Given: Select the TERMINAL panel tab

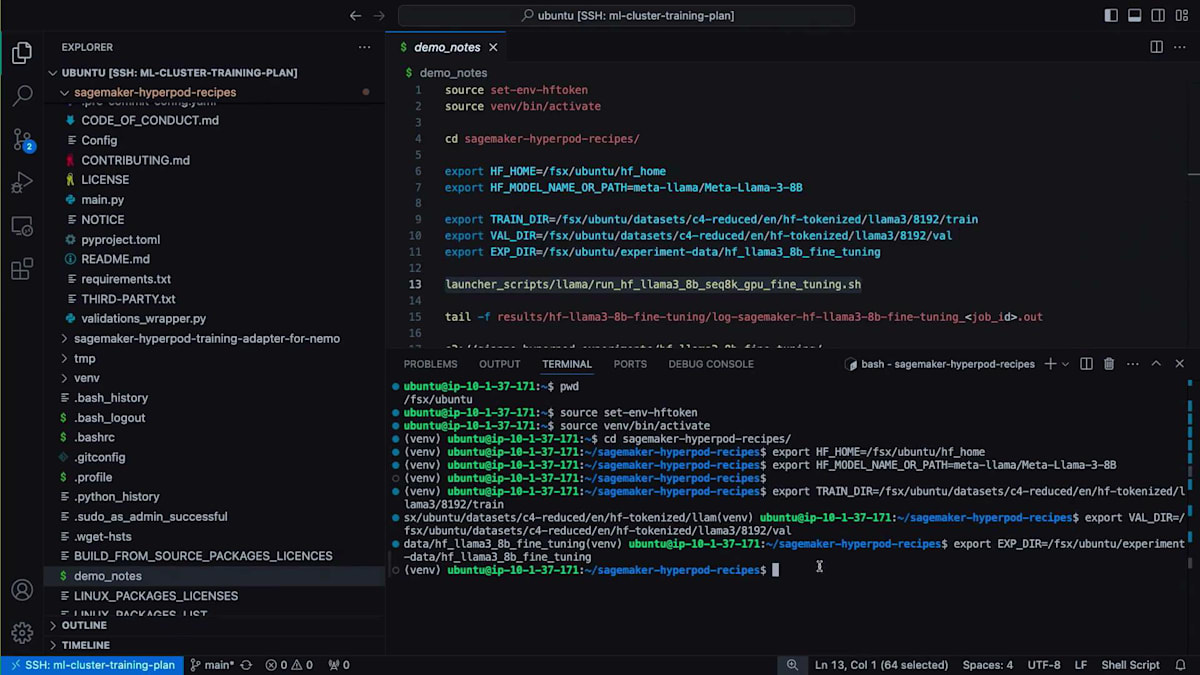Looking at the screenshot, I should coord(567,364).
